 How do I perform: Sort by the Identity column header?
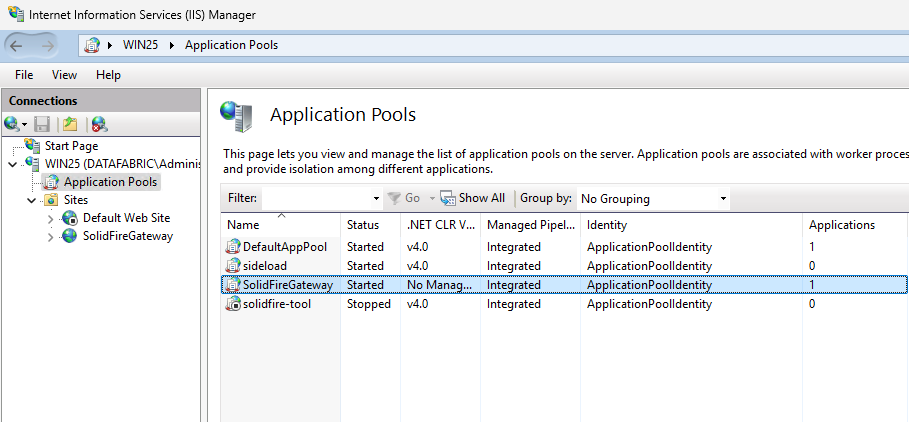[x=692, y=225]
